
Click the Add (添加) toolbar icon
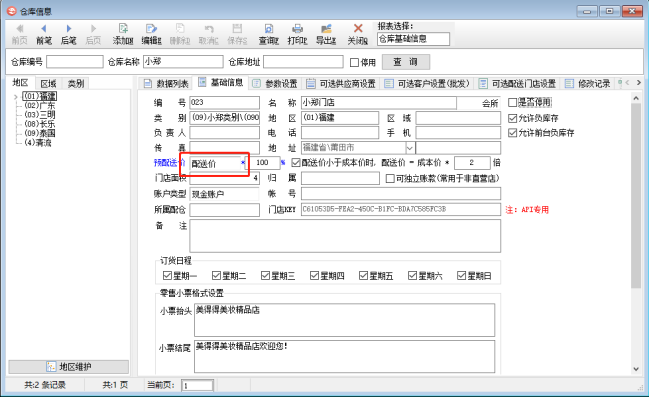coord(123,28)
